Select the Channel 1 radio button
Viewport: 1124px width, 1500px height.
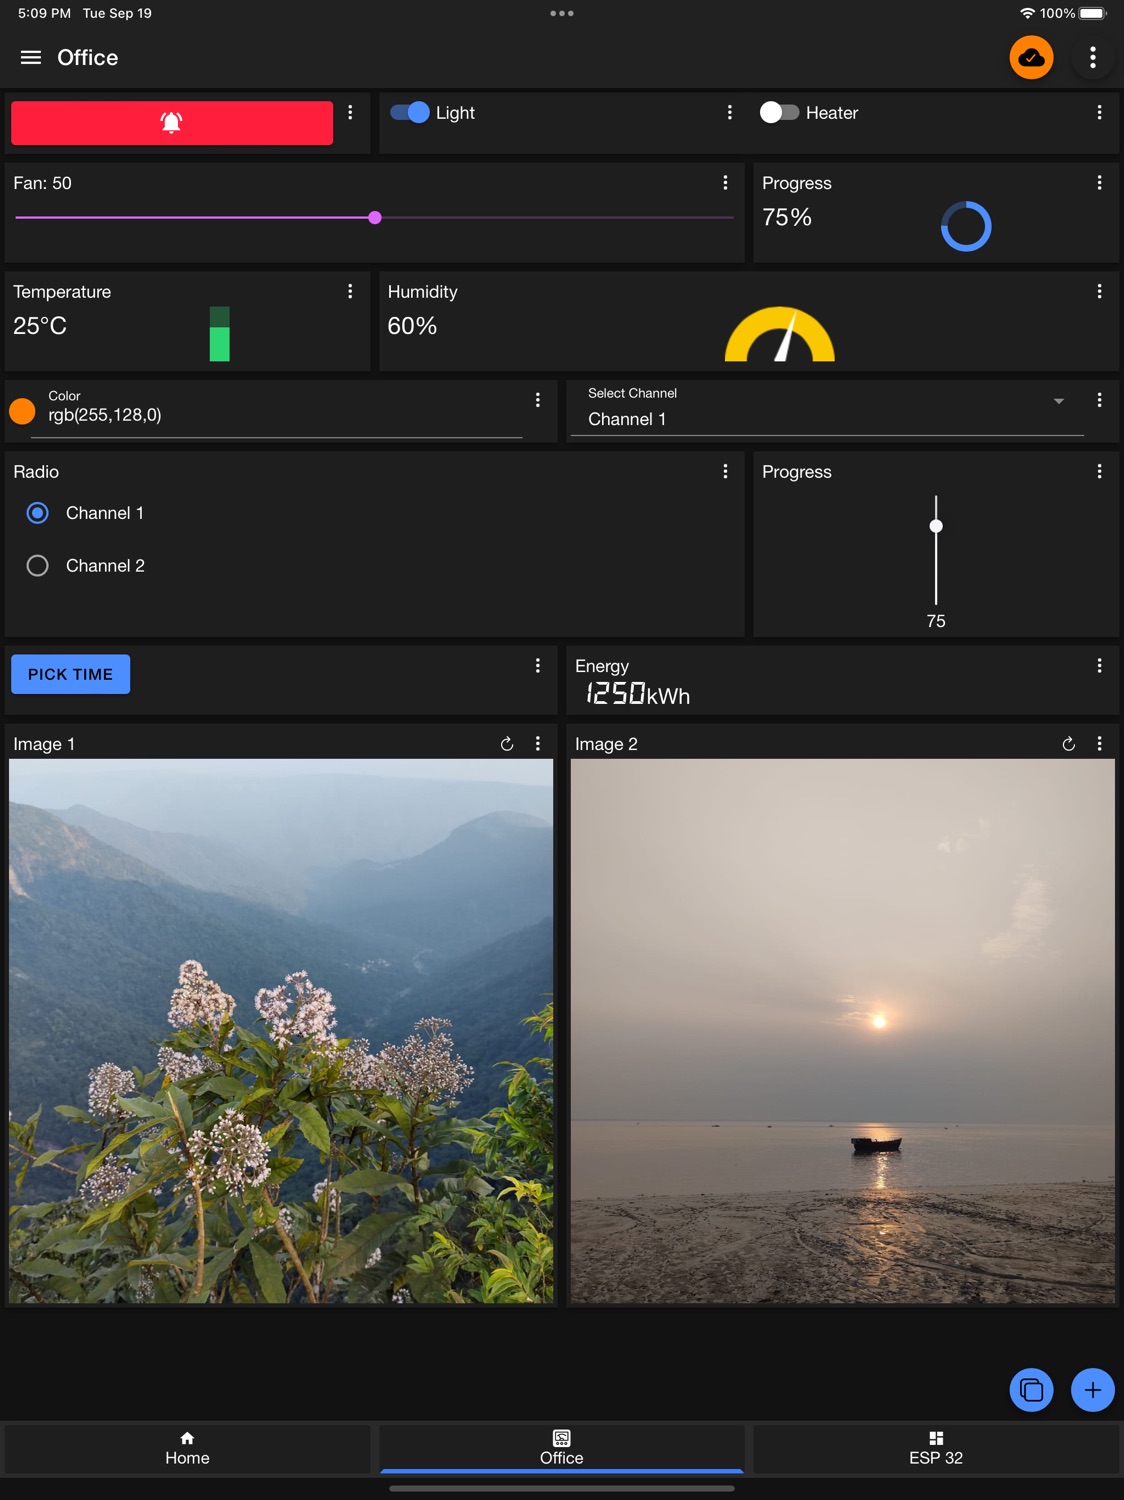[38, 513]
